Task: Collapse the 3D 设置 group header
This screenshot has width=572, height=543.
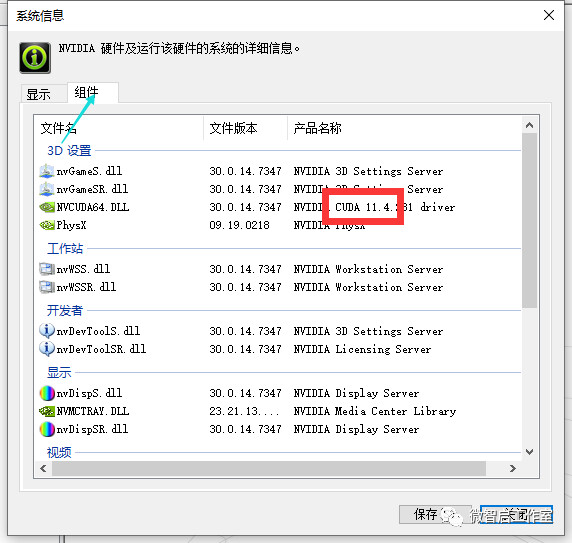Action: (x=69, y=150)
